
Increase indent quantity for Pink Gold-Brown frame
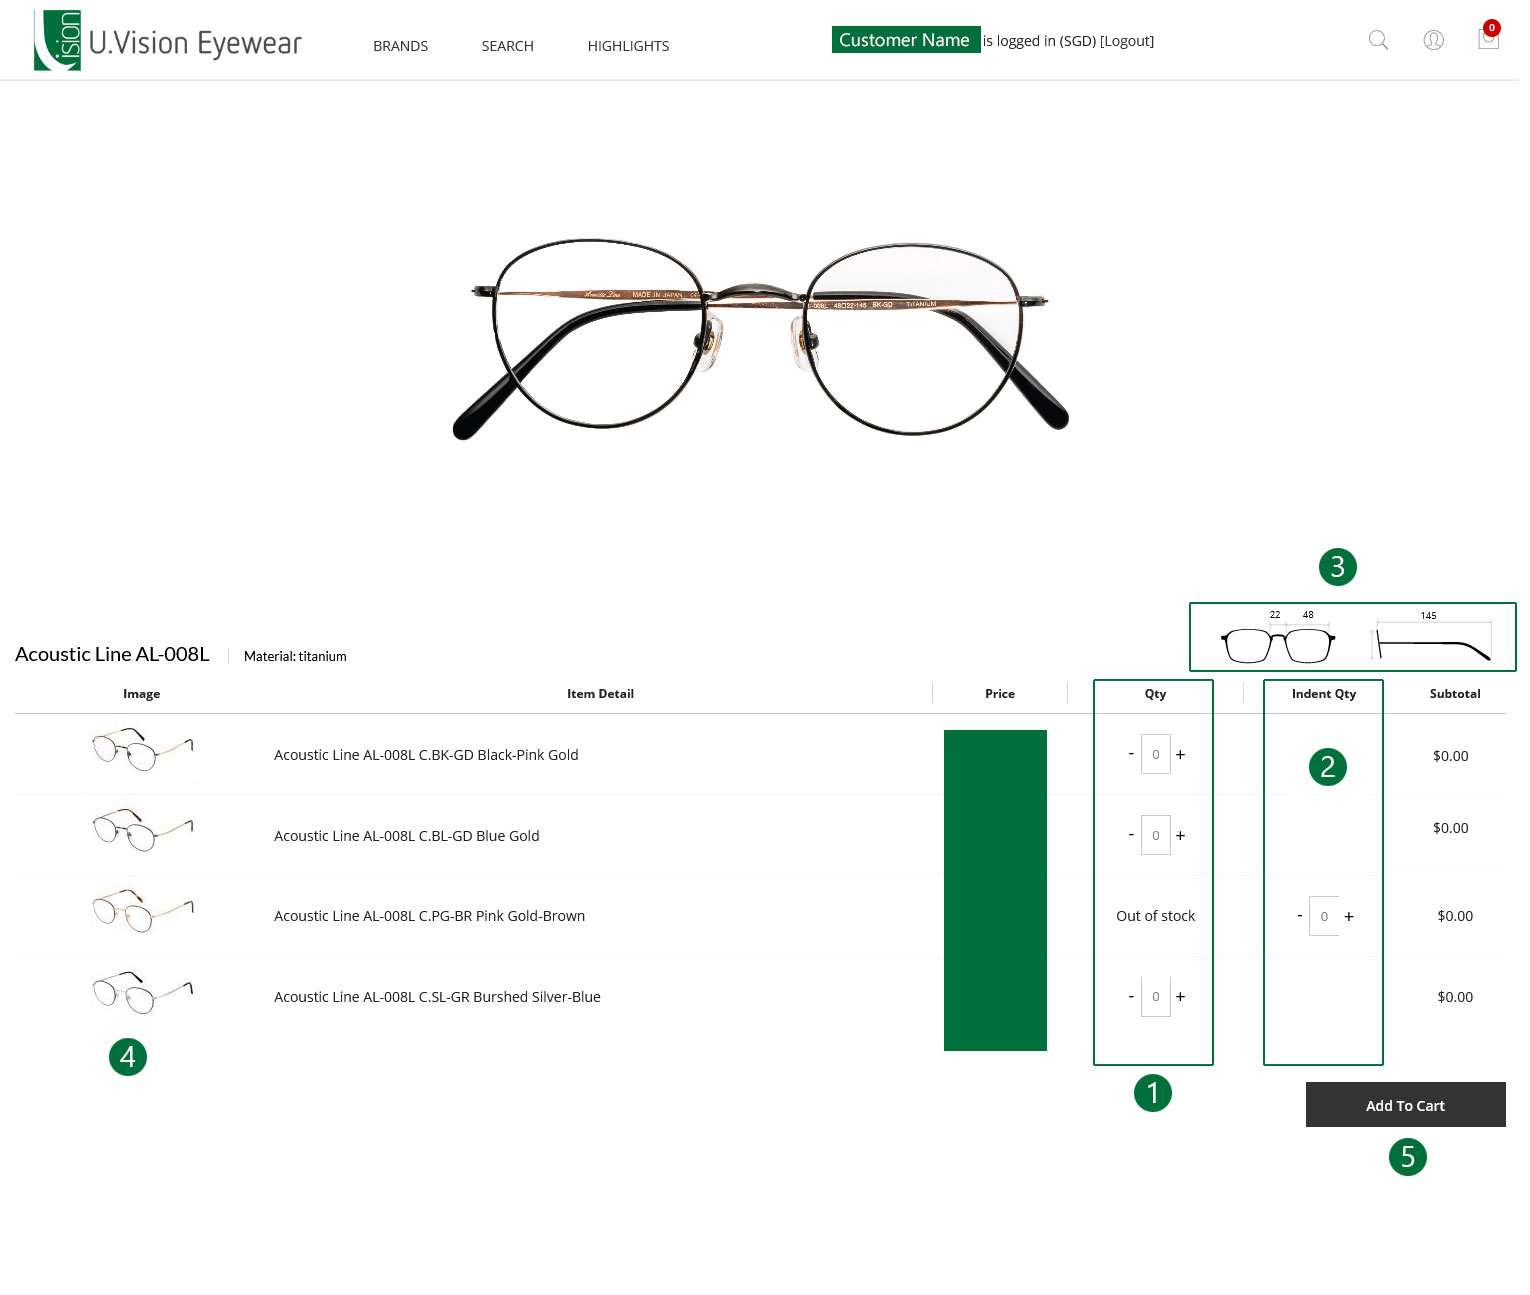(1348, 917)
